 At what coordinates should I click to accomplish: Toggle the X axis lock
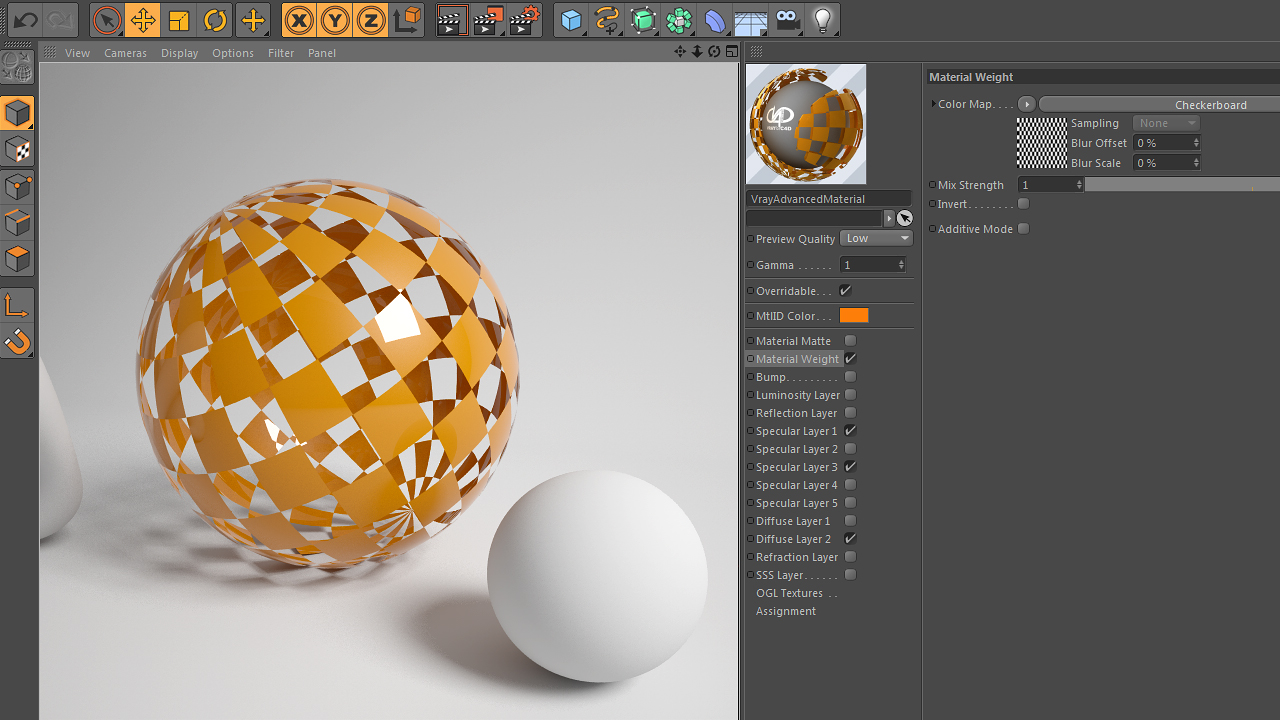299,20
